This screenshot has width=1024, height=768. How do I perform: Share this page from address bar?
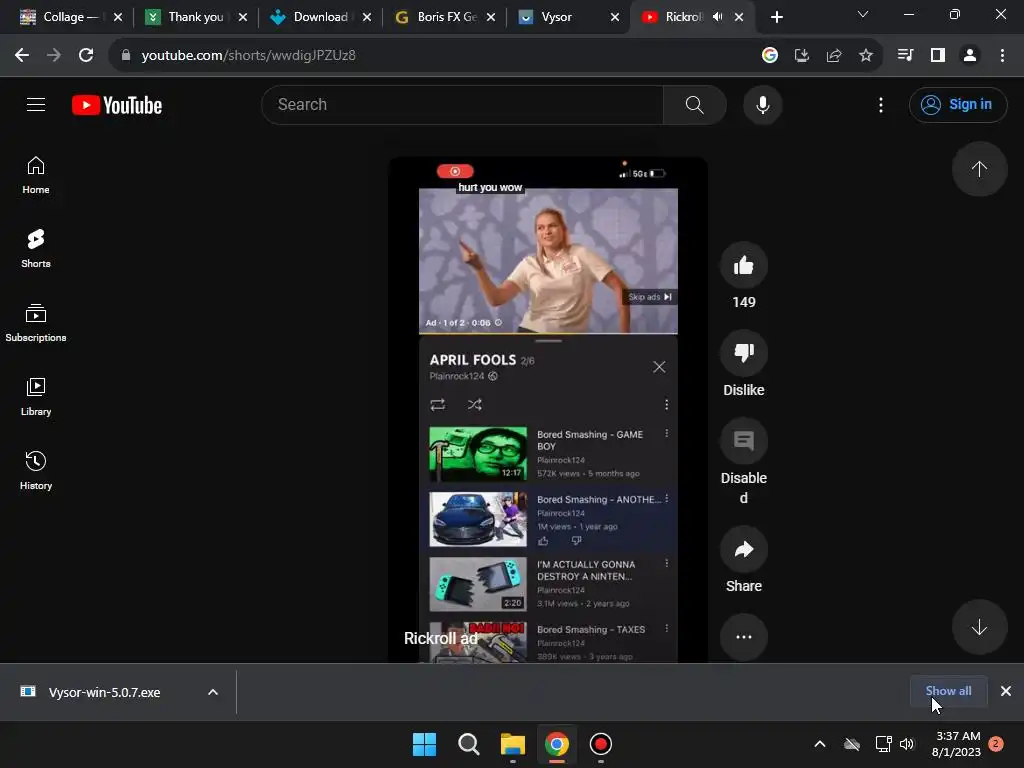tap(833, 56)
